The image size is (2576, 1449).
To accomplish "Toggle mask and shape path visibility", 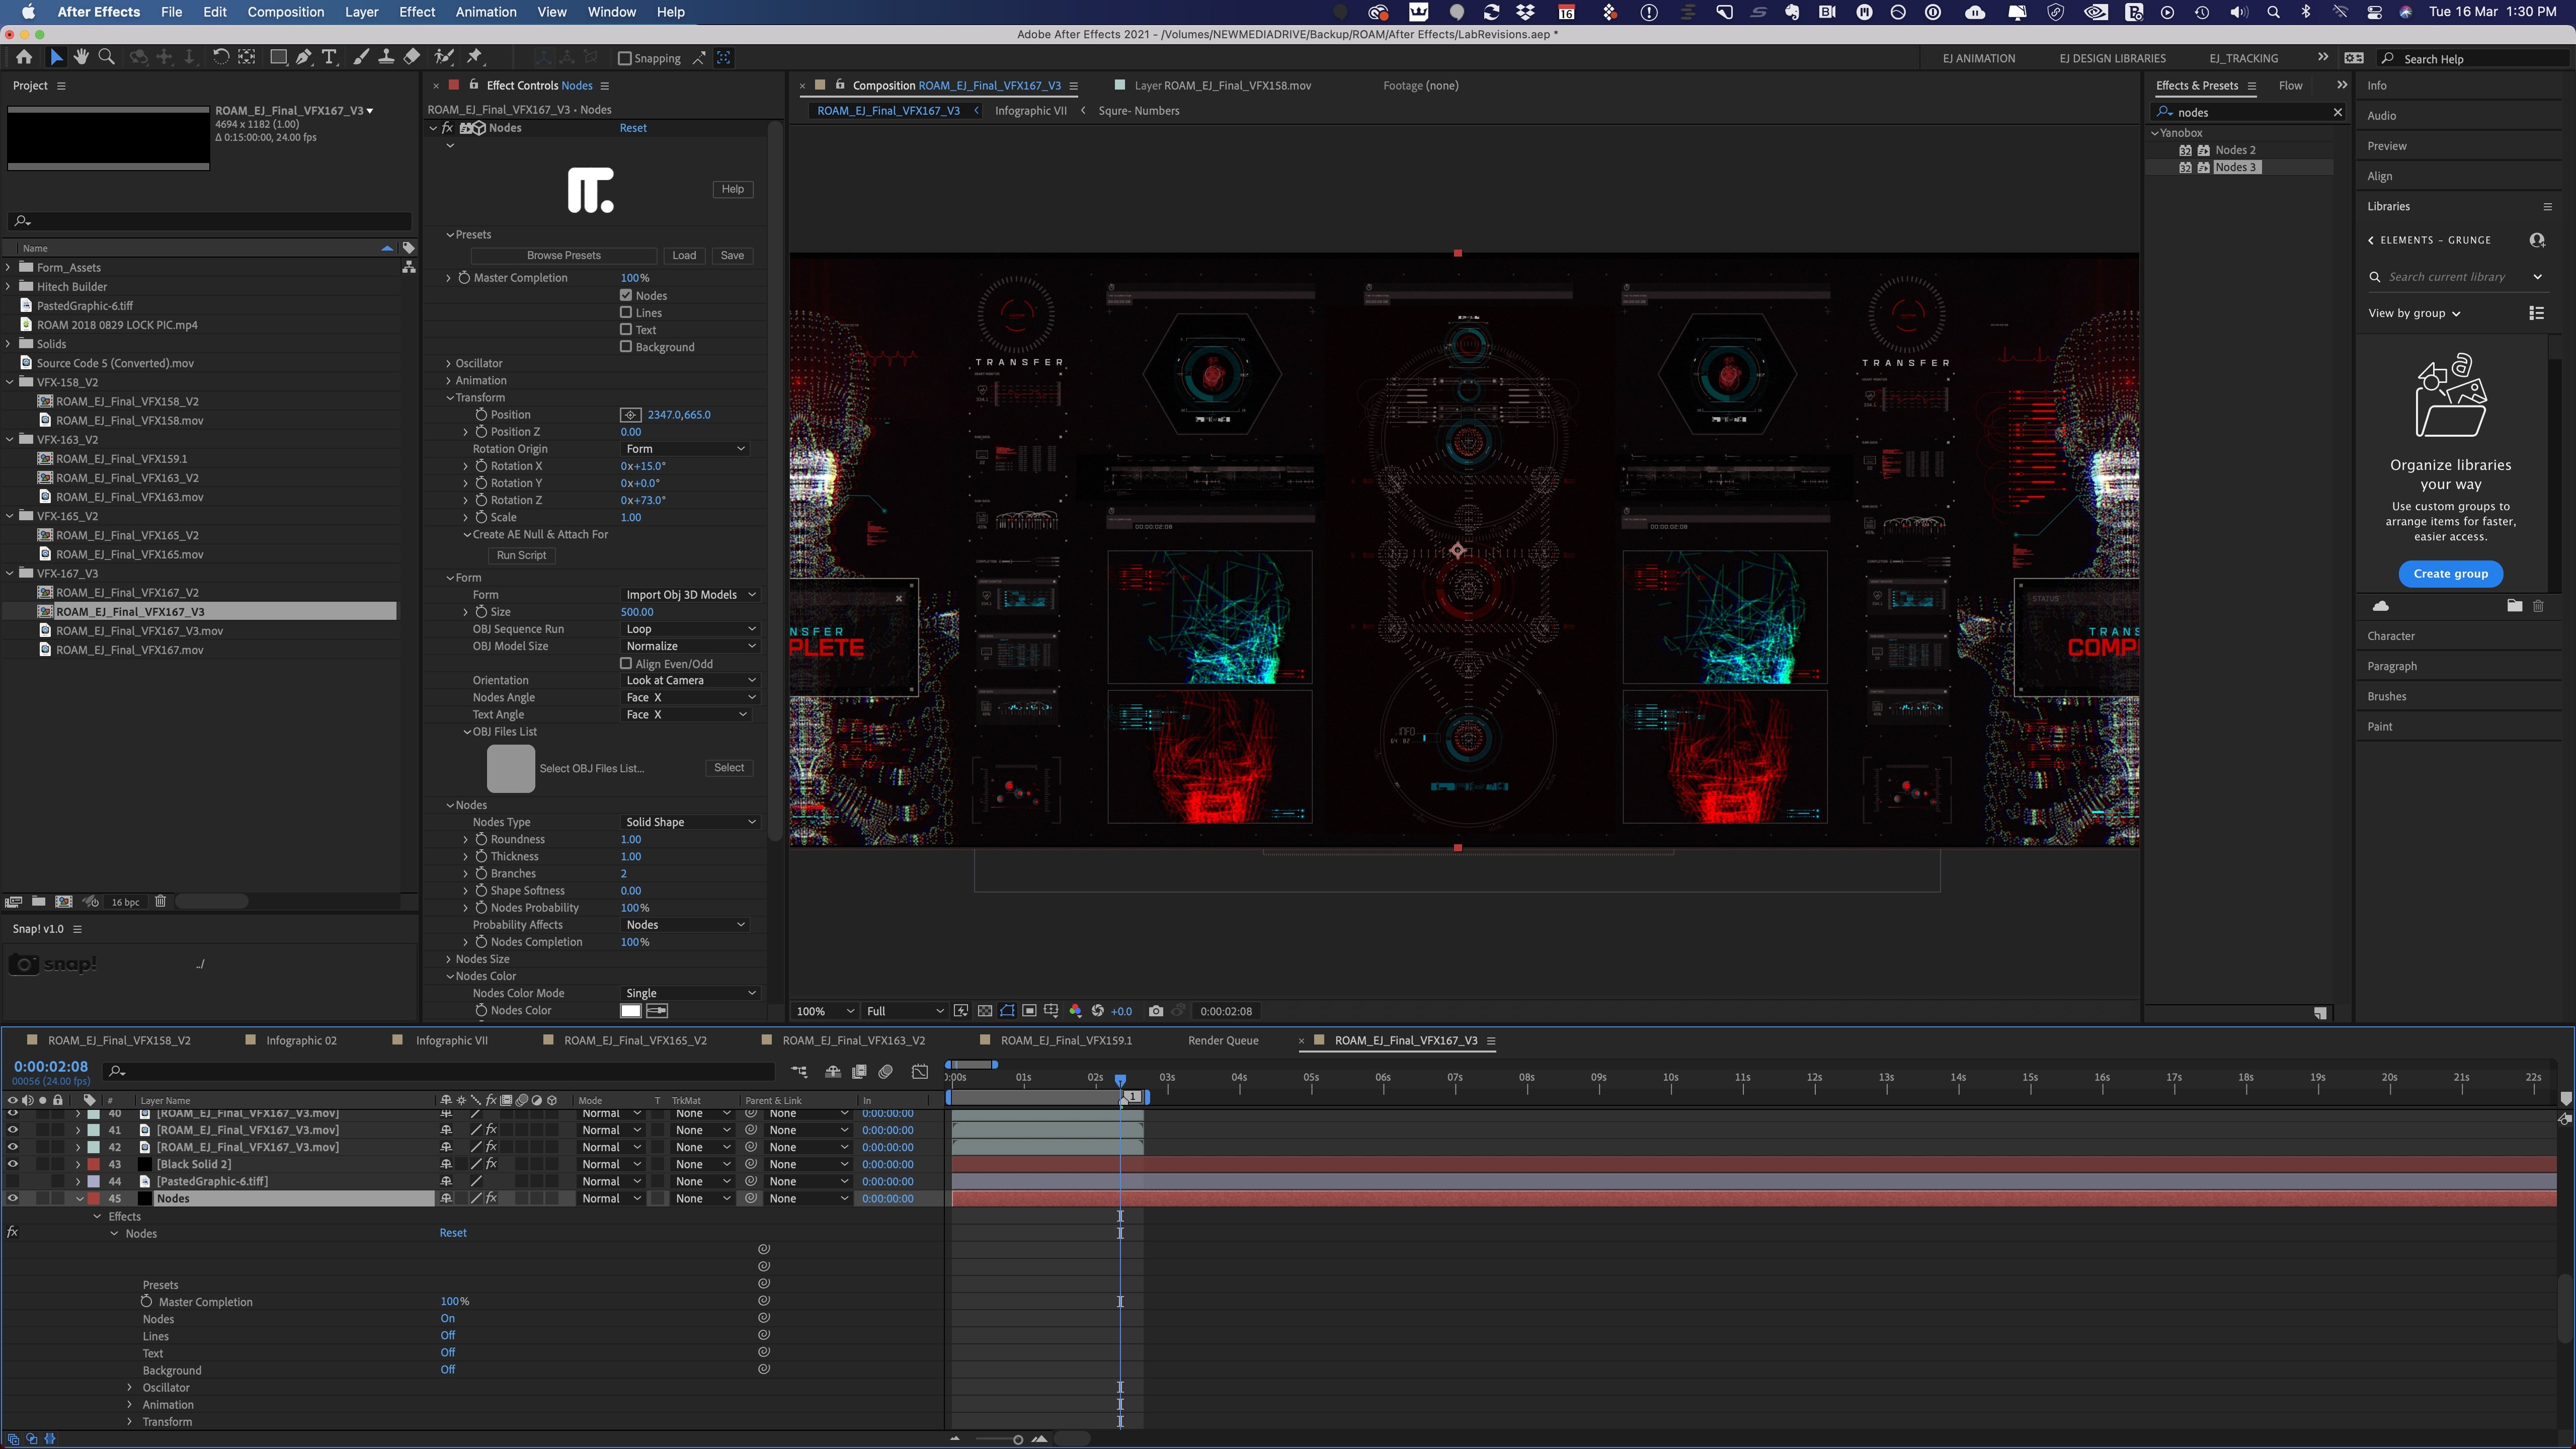I will (x=1007, y=1011).
